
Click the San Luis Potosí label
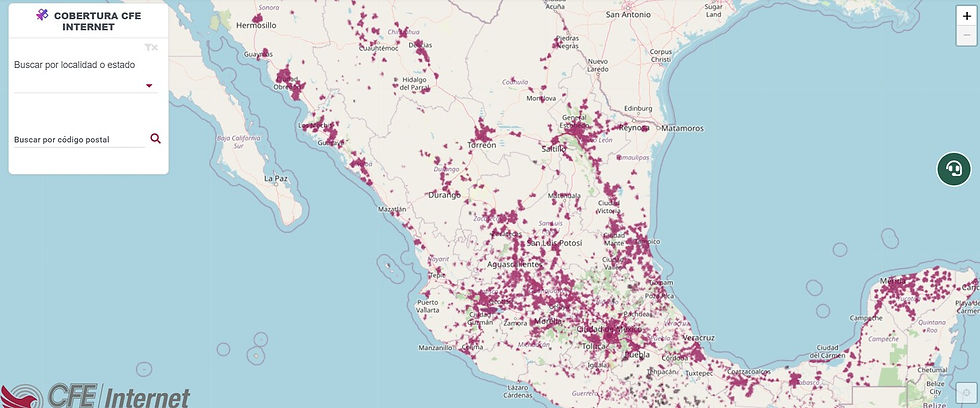coord(554,242)
